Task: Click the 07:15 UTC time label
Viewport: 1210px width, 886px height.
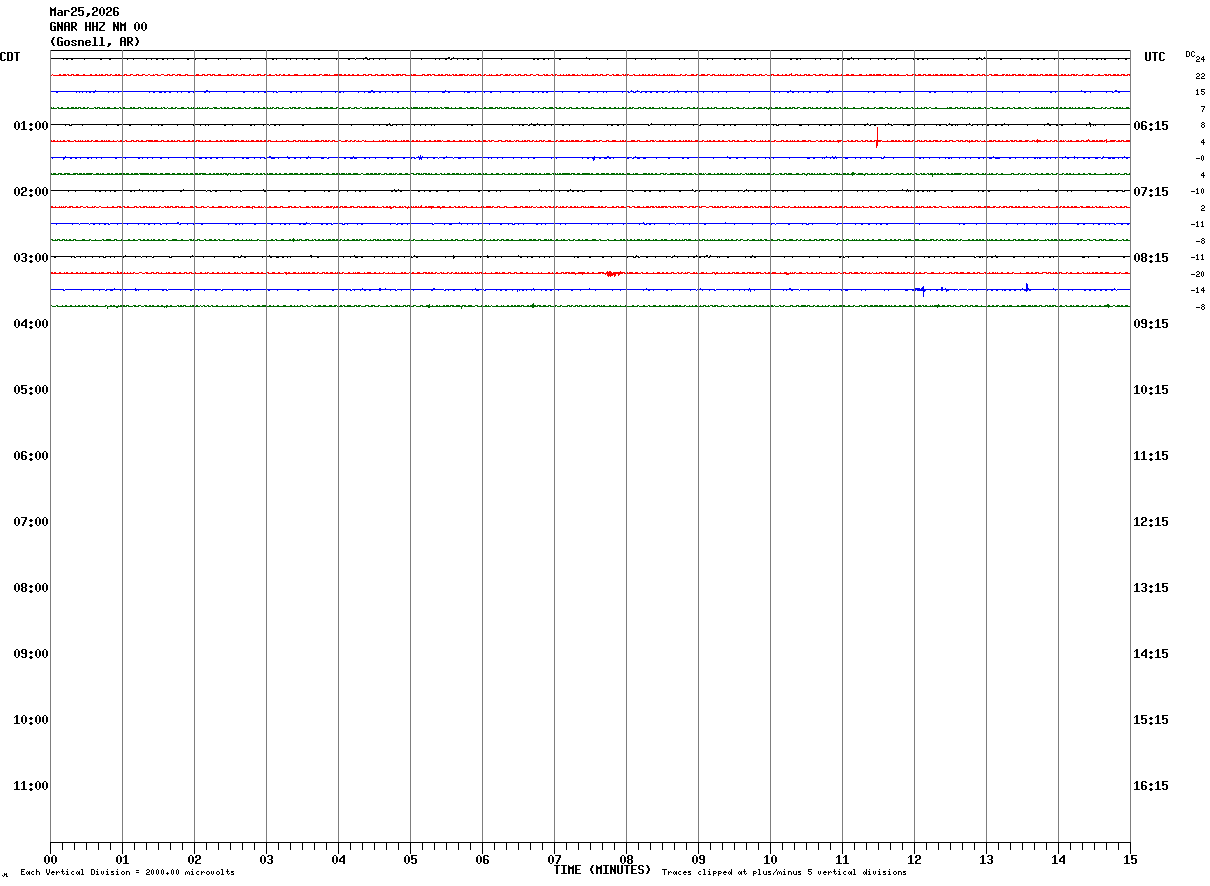Action: 1150,191
